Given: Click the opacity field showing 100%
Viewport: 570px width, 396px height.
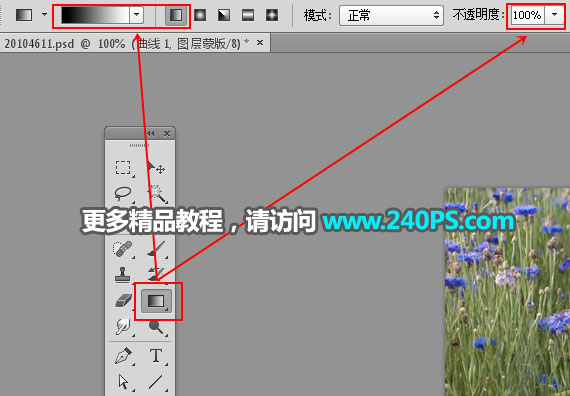Looking at the screenshot, I should [x=527, y=15].
